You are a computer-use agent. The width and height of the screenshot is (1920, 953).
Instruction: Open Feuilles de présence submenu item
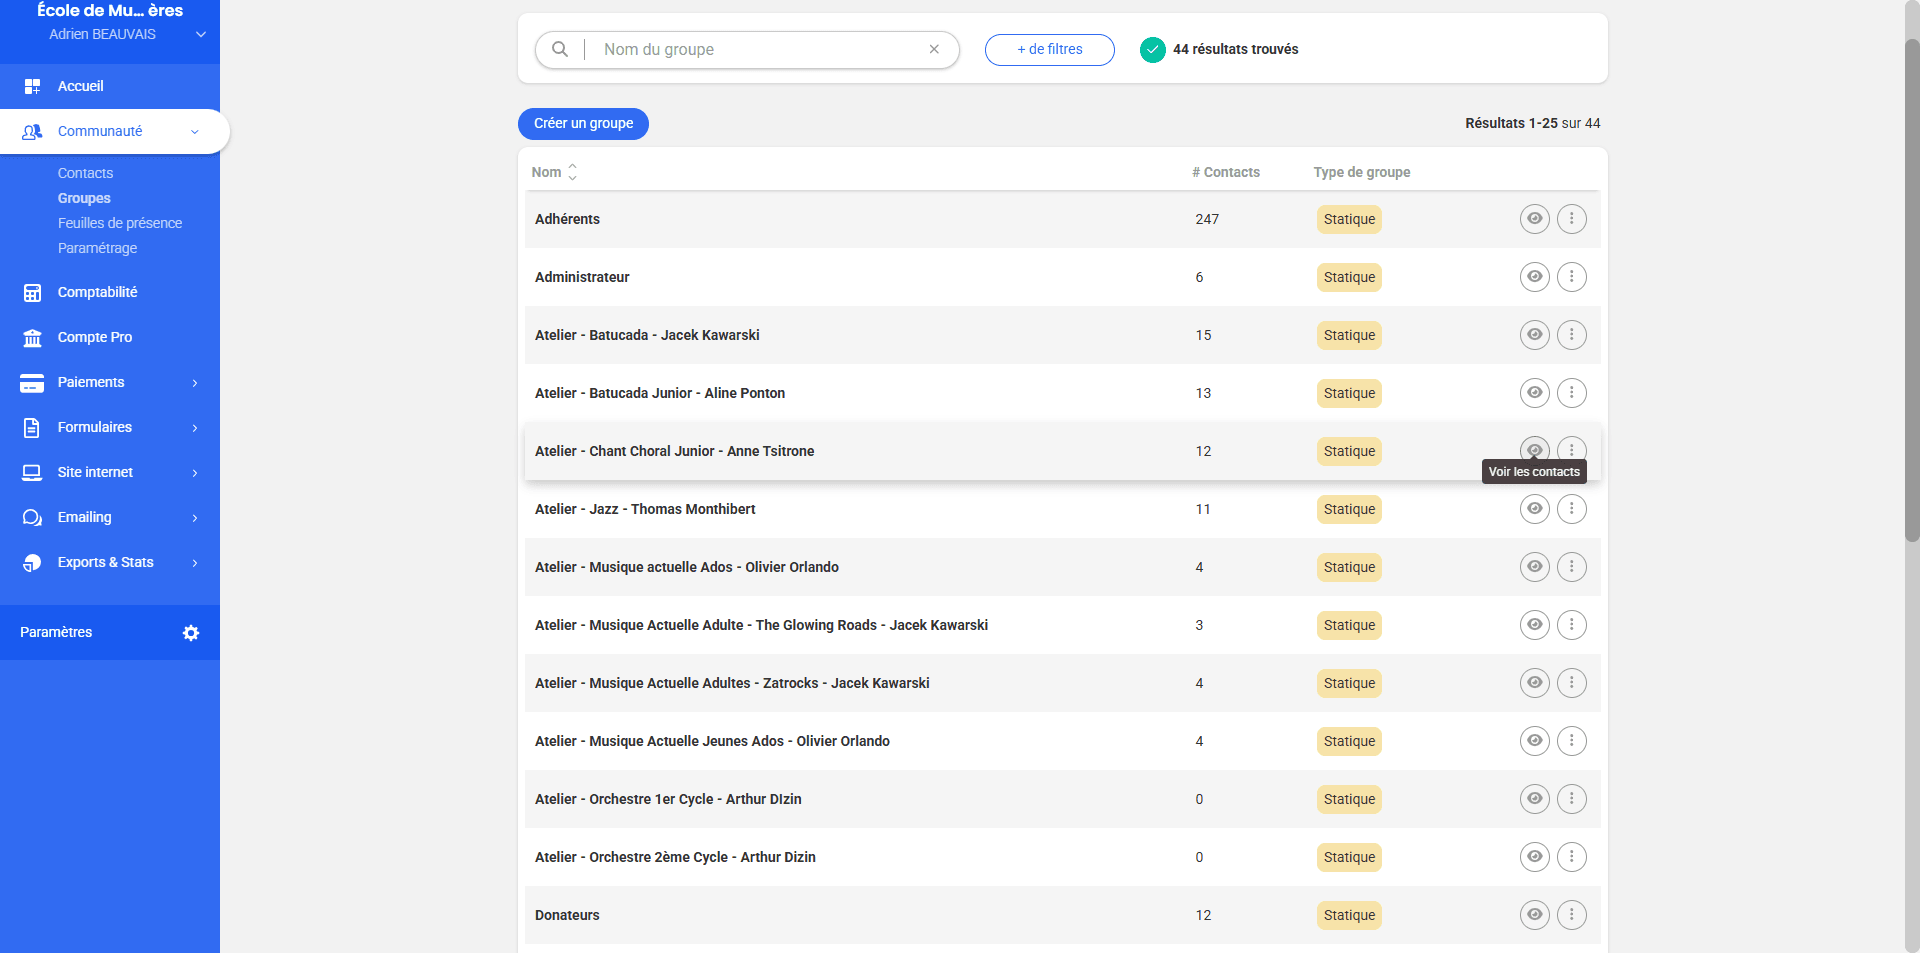pyautogui.click(x=120, y=223)
